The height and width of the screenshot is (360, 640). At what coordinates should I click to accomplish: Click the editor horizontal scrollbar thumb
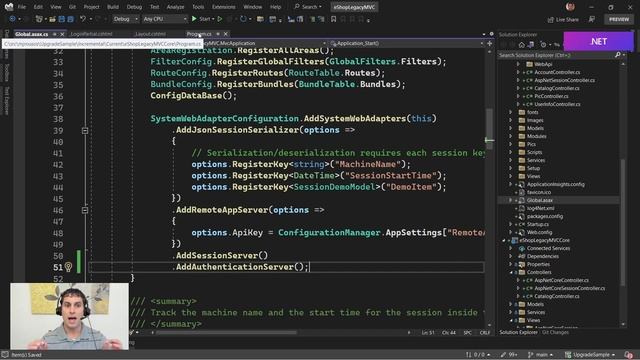pyautogui.click(x=227, y=333)
